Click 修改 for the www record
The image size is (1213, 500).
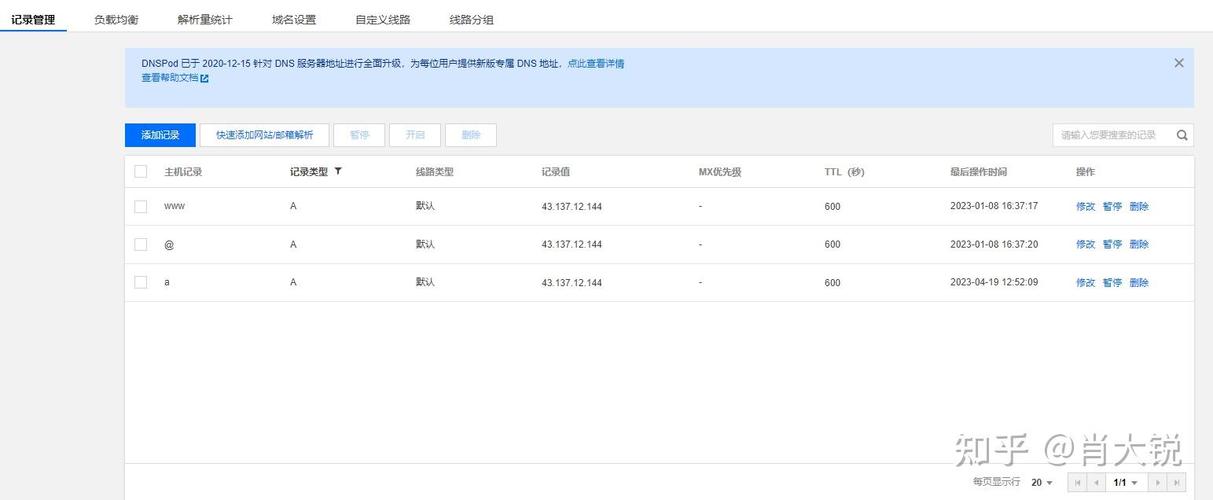coord(1086,206)
